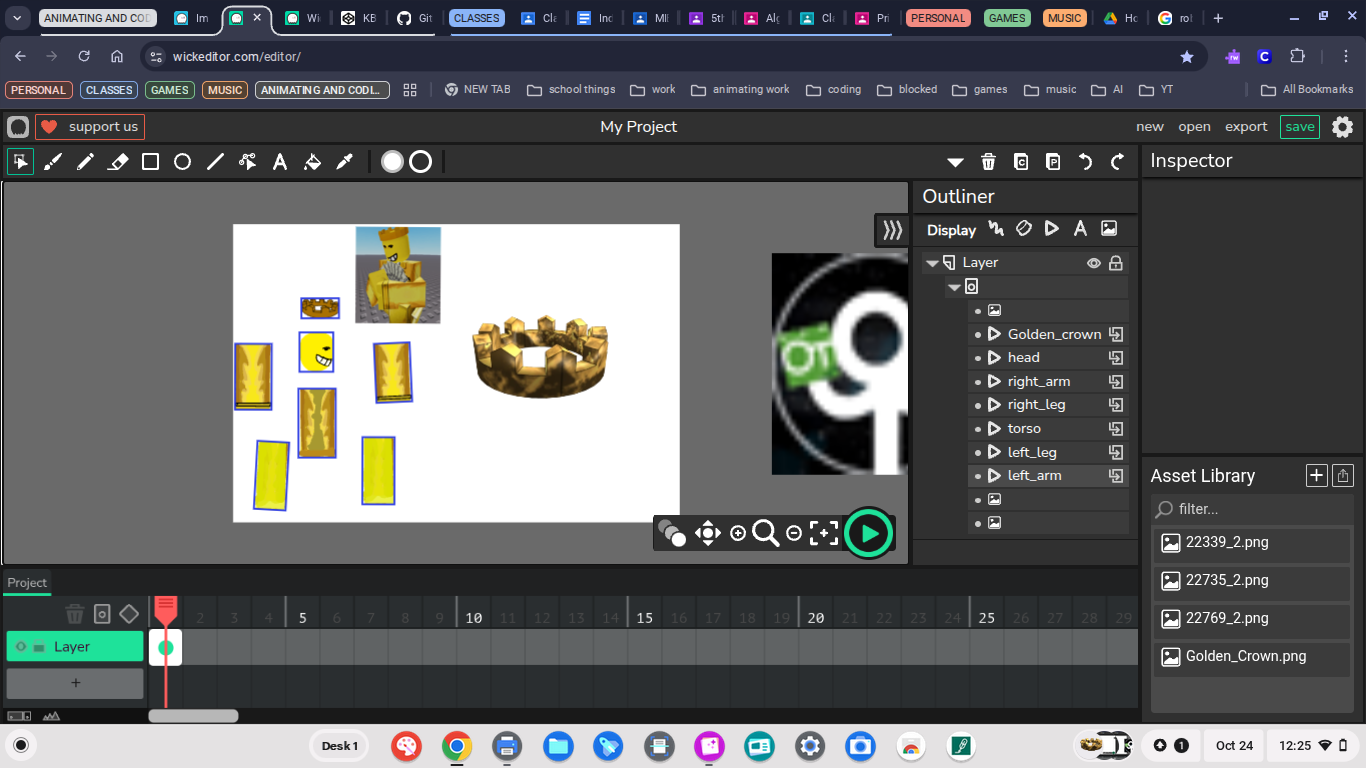Select the Text tool in toolbar
Viewport: 1366px width, 768px height.
coord(280,162)
